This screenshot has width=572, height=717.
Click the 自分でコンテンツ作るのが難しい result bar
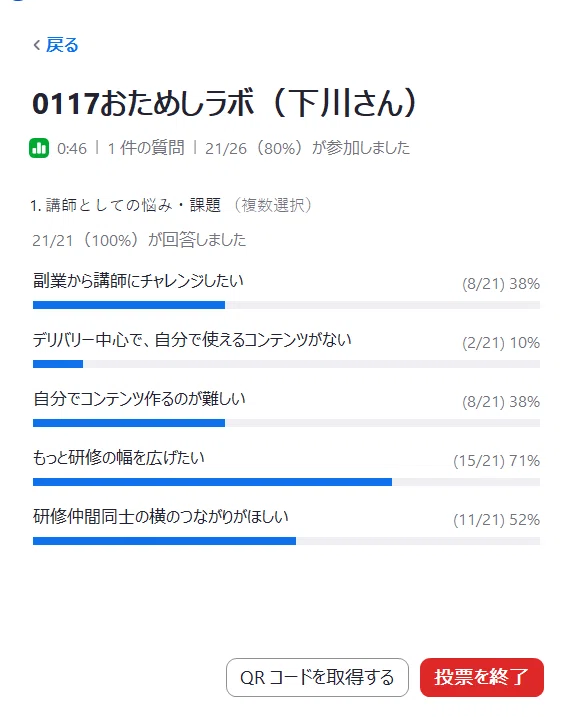click(286, 423)
